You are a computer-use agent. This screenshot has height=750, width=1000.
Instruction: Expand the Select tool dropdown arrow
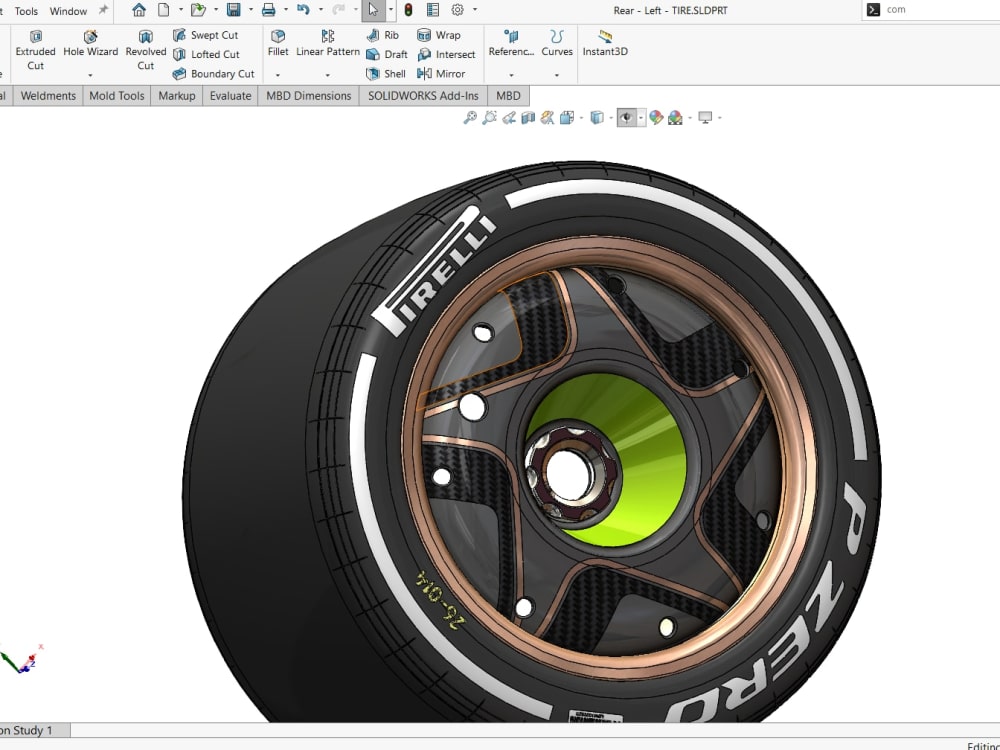point(390,10)
